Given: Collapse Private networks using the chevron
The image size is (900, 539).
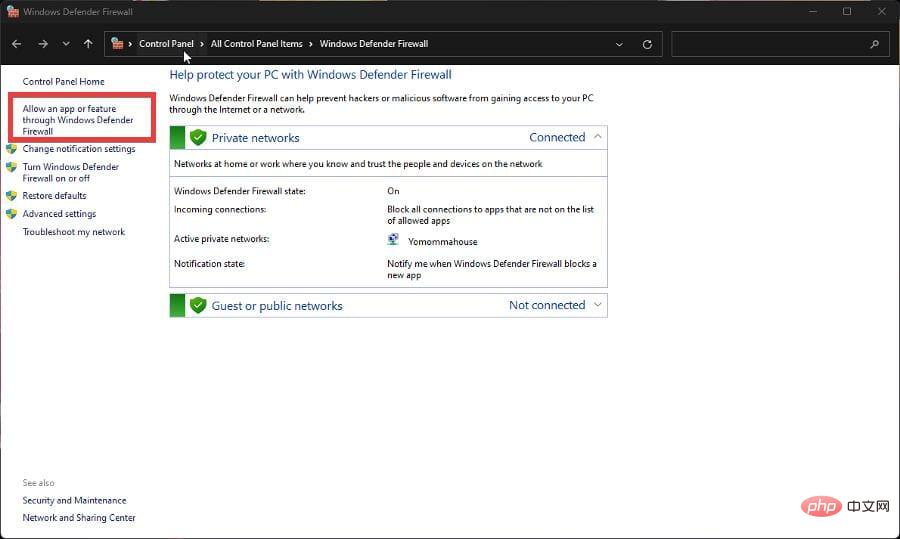Looking at the screenshot, I should tap(598, 137).
